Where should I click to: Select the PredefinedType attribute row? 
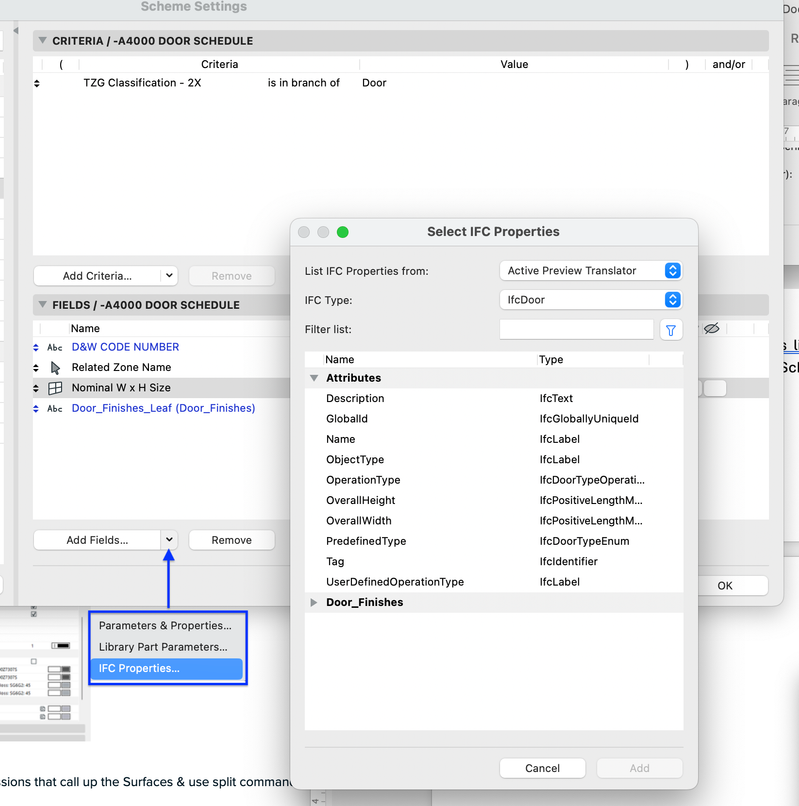click(x=494, y=541)
